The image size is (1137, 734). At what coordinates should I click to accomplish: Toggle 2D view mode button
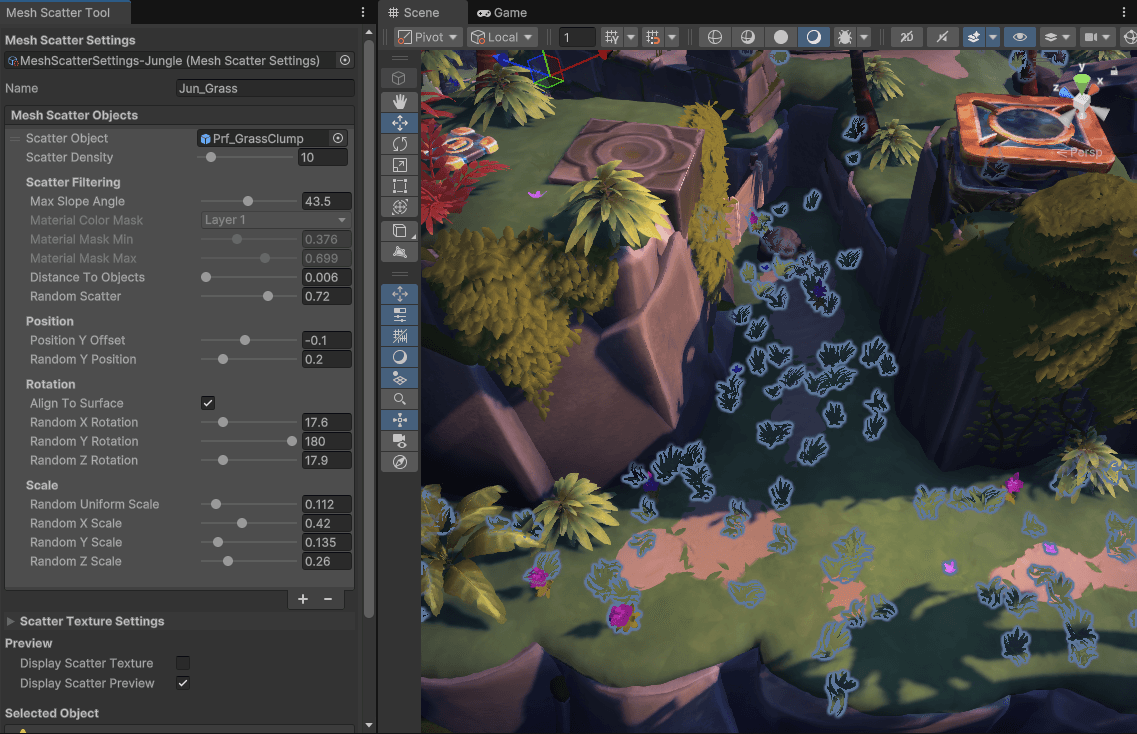click(x=906, y=37)
